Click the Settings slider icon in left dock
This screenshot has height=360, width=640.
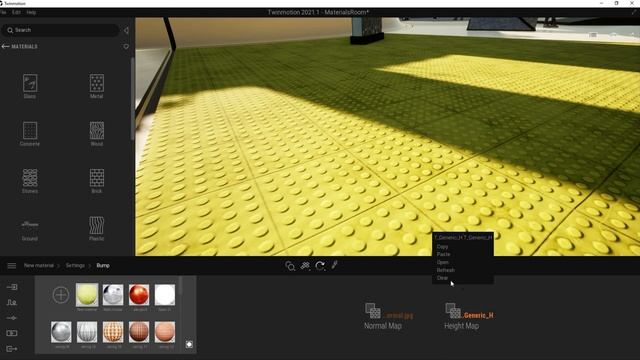pos(12,318)
